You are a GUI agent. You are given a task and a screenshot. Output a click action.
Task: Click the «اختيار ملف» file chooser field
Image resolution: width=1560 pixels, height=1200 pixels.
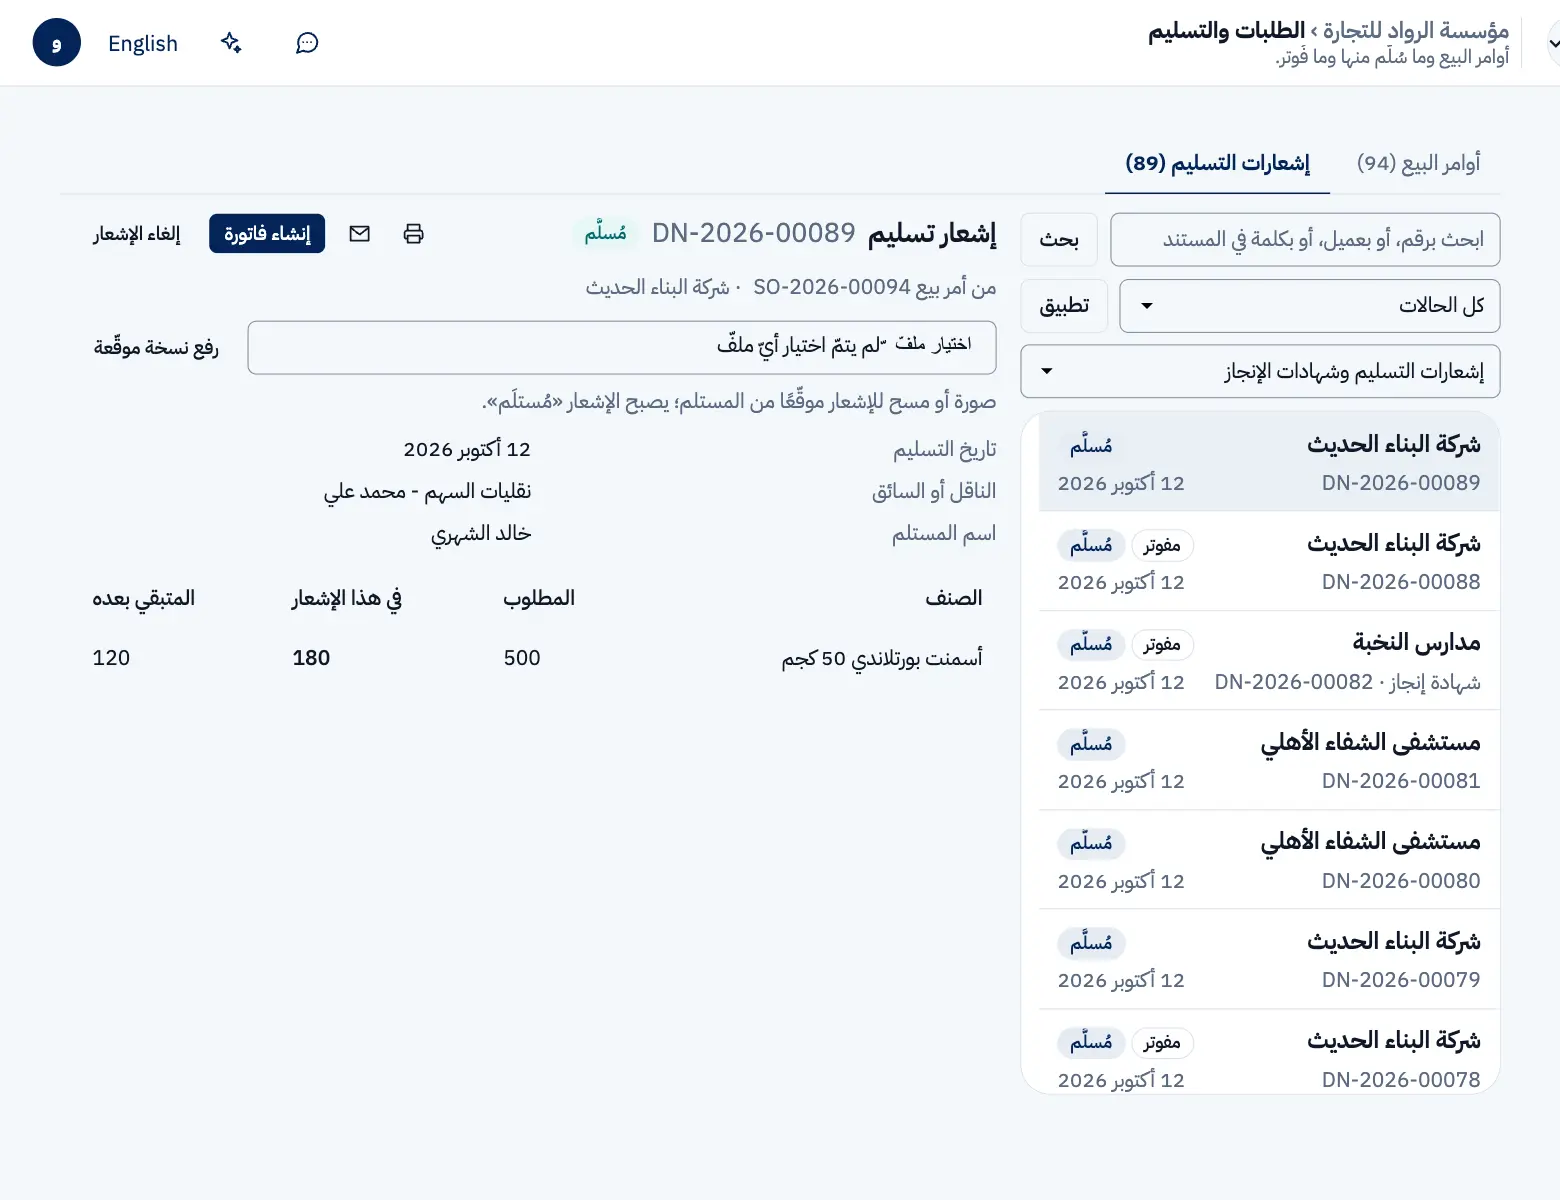pyautogui.click(x=622, y=348)
